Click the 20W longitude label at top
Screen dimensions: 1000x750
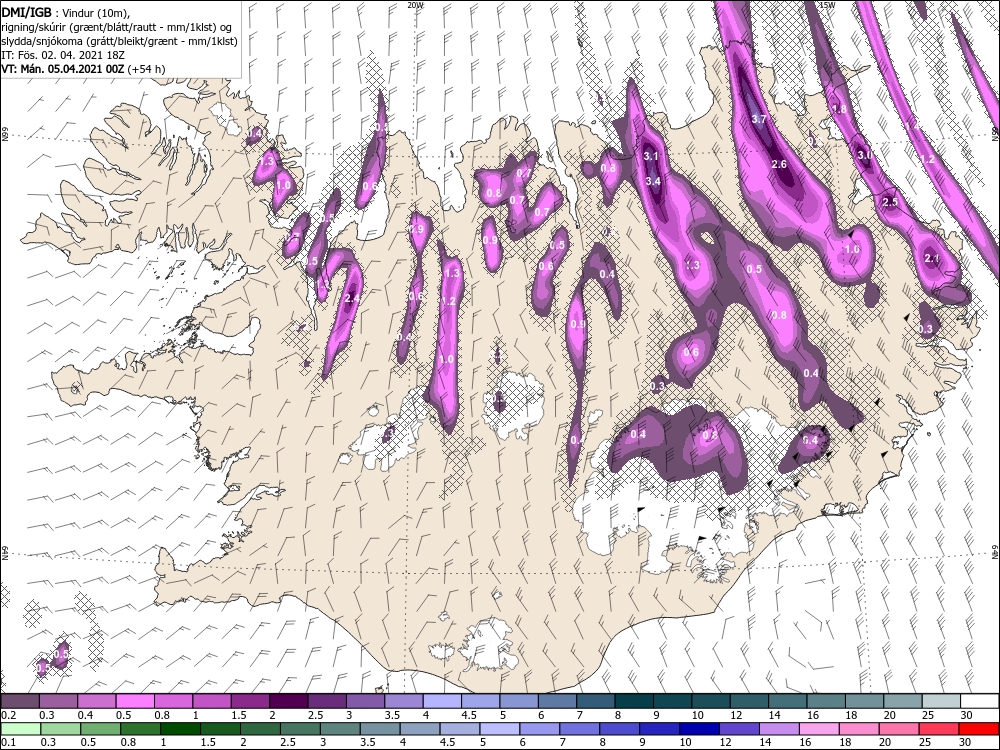coord(415,4)
